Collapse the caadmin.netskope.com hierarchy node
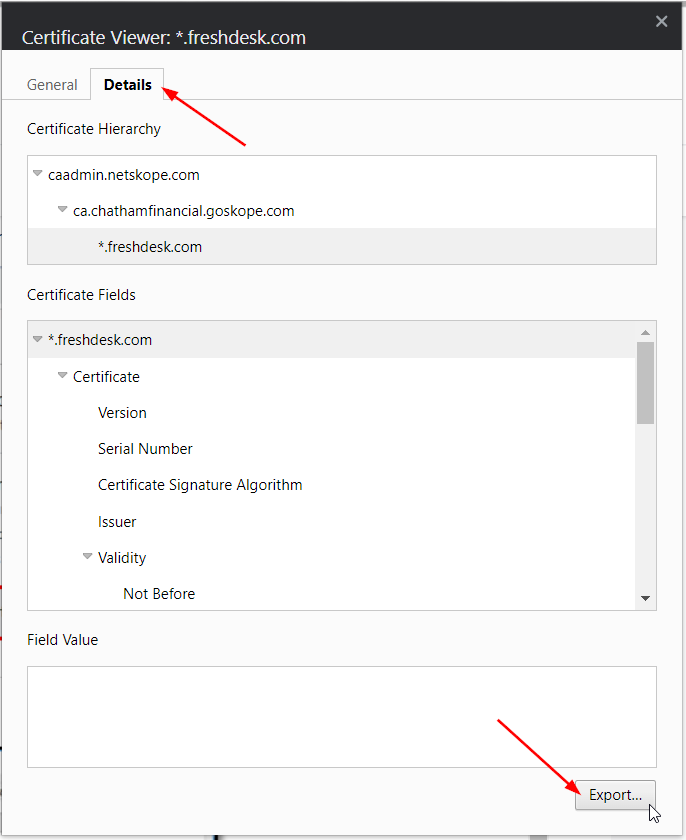The height and width of the screenshot is (840, 686). (37, 173)
